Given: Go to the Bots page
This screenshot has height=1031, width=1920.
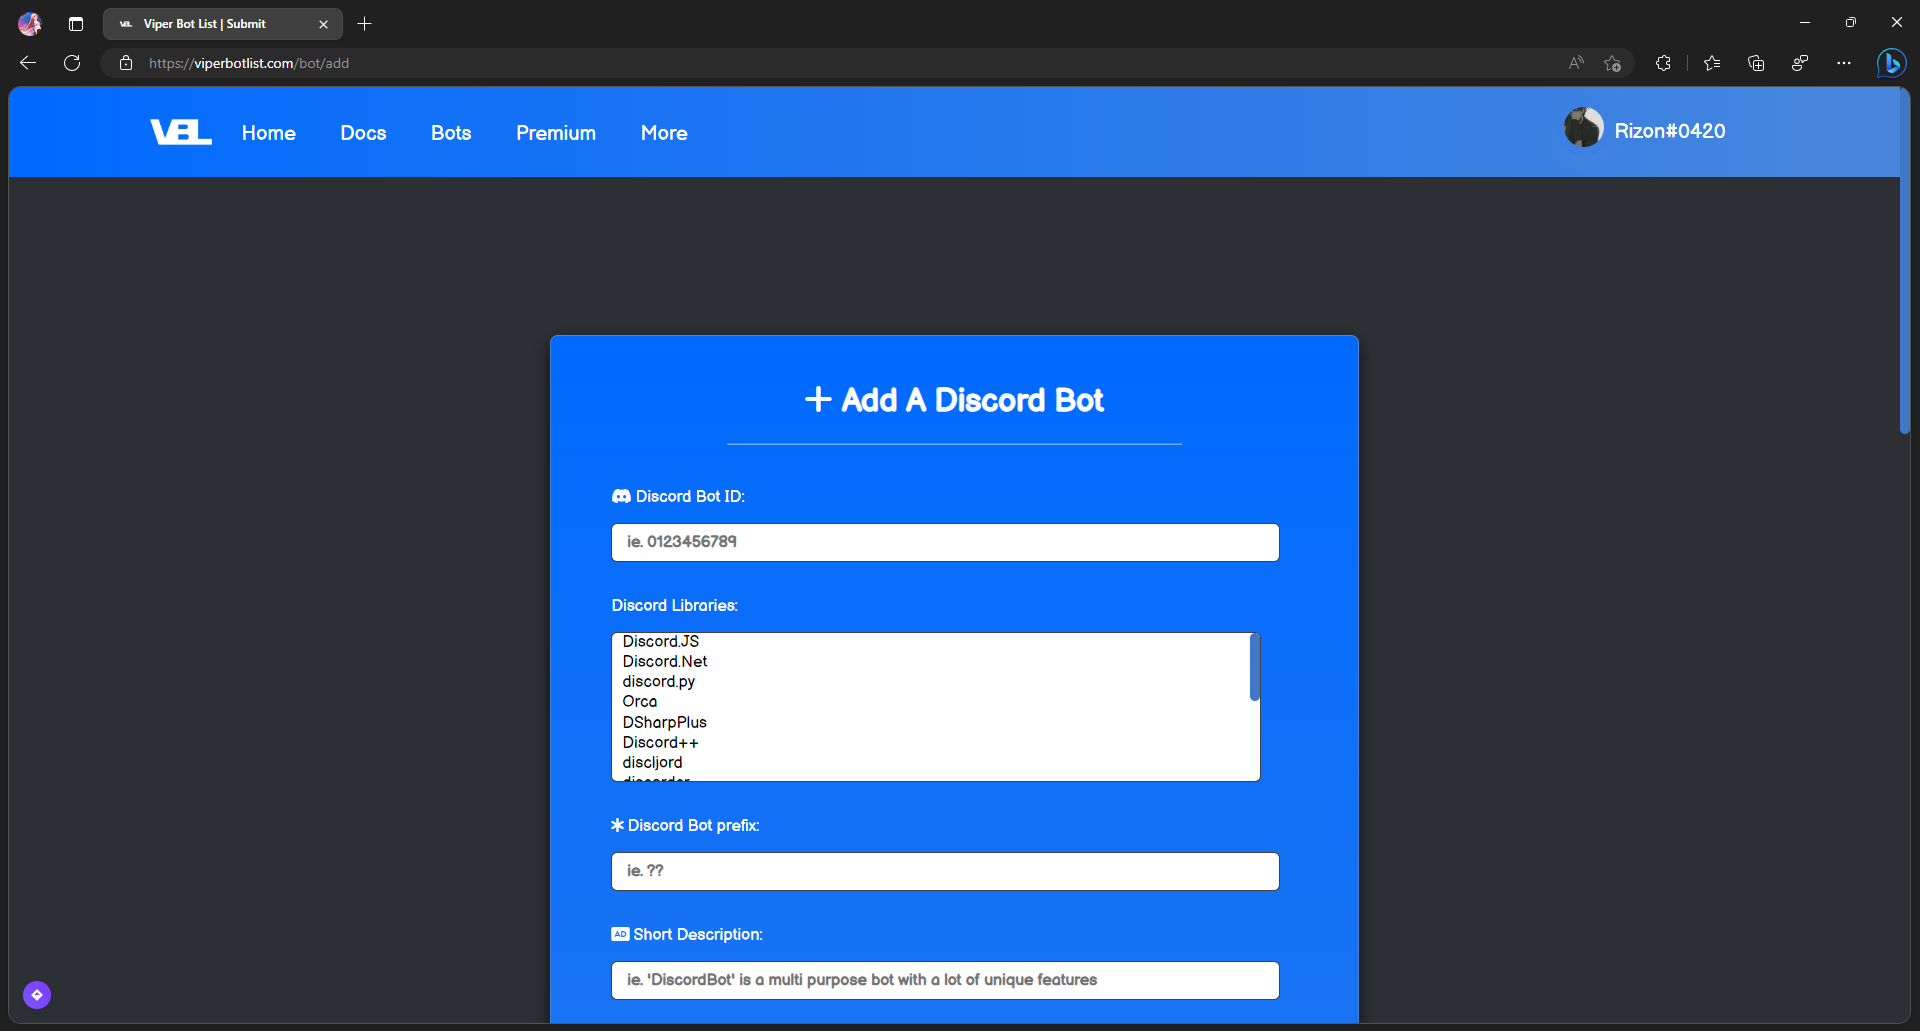Looking at the screenshot, I should point(451,133).
